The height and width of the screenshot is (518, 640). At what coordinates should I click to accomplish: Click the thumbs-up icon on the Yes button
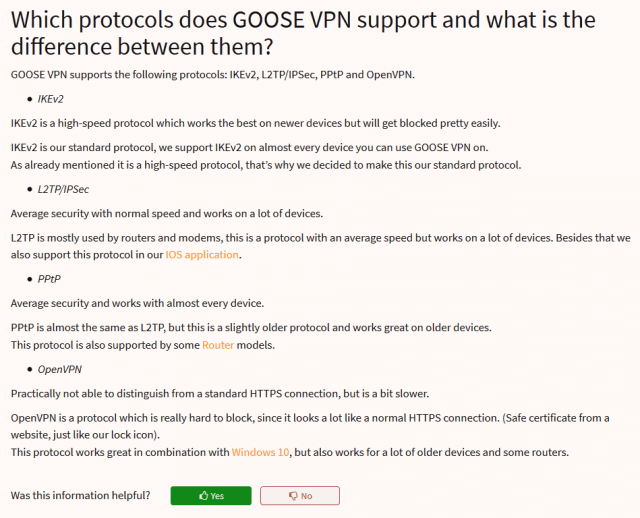[x=203, y=496]
